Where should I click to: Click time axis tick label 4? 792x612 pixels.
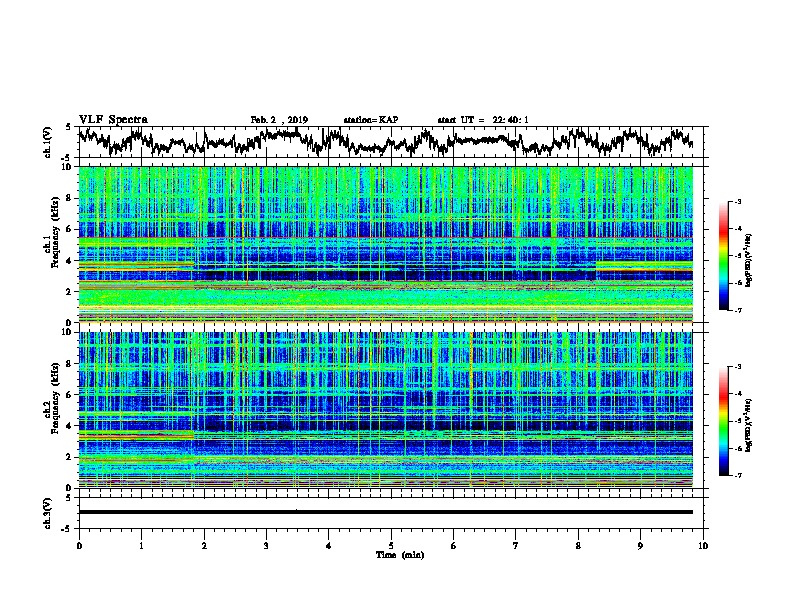click(328, 546)
